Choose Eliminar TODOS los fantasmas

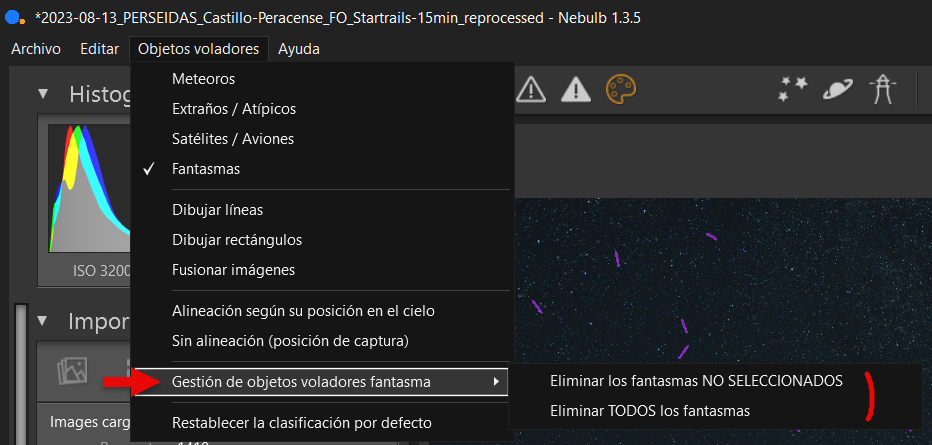tap(650, 411)
